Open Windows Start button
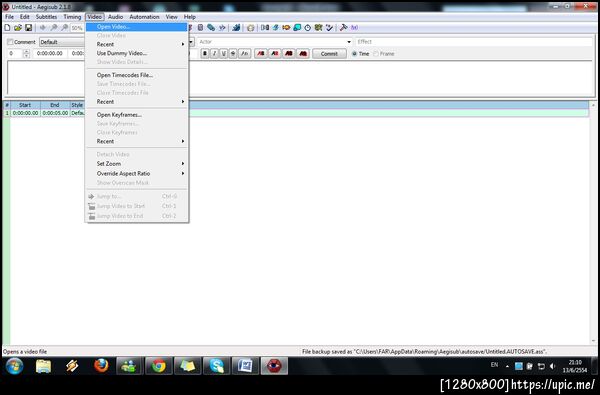This screenshot has height=395, width=600. point(15,366)
